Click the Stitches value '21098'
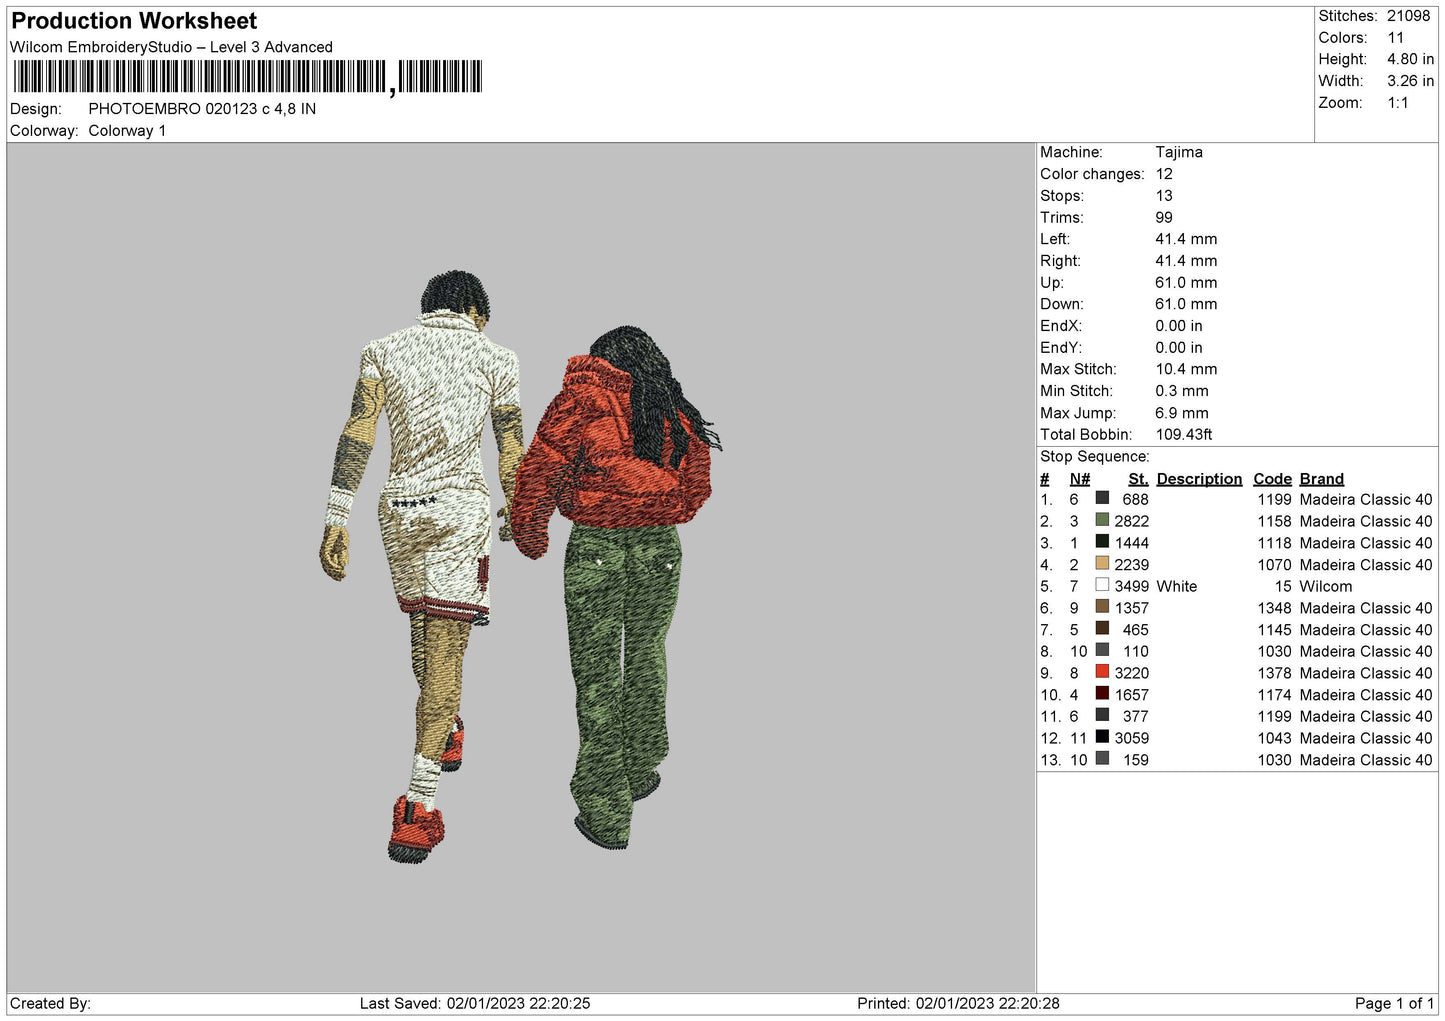 1409,16
